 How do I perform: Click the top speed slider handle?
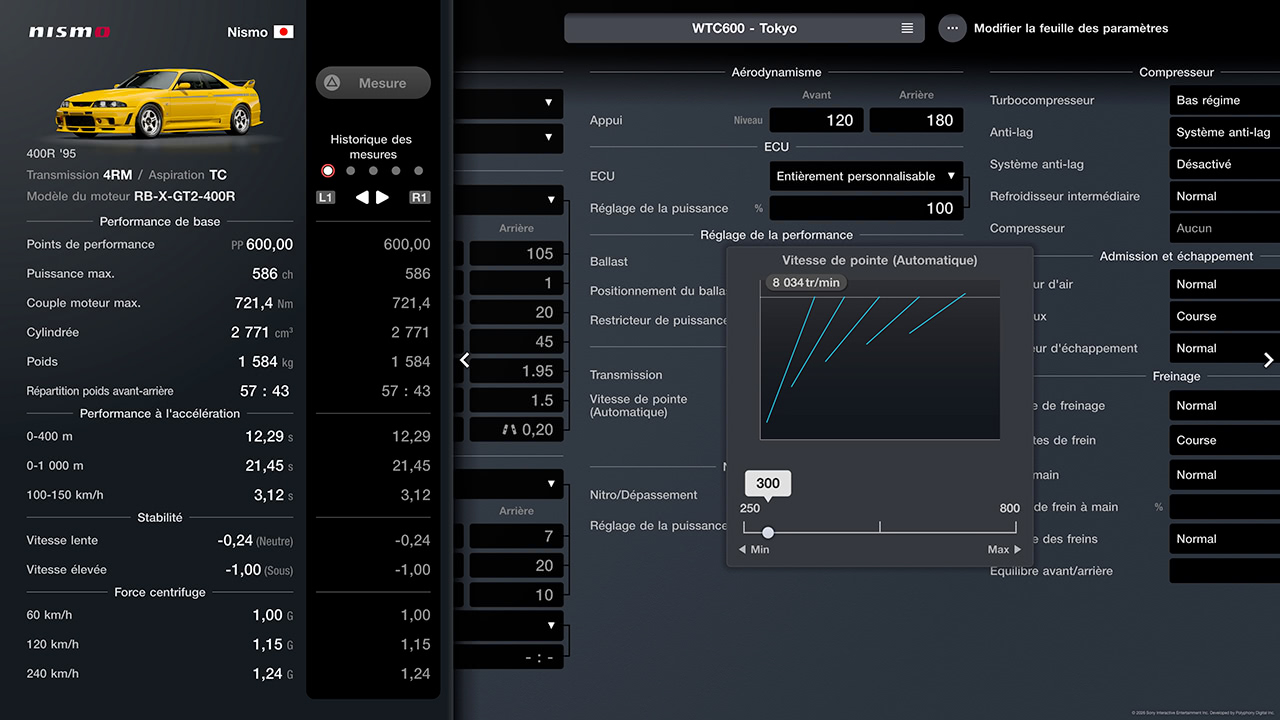click(x=768, y=533)
